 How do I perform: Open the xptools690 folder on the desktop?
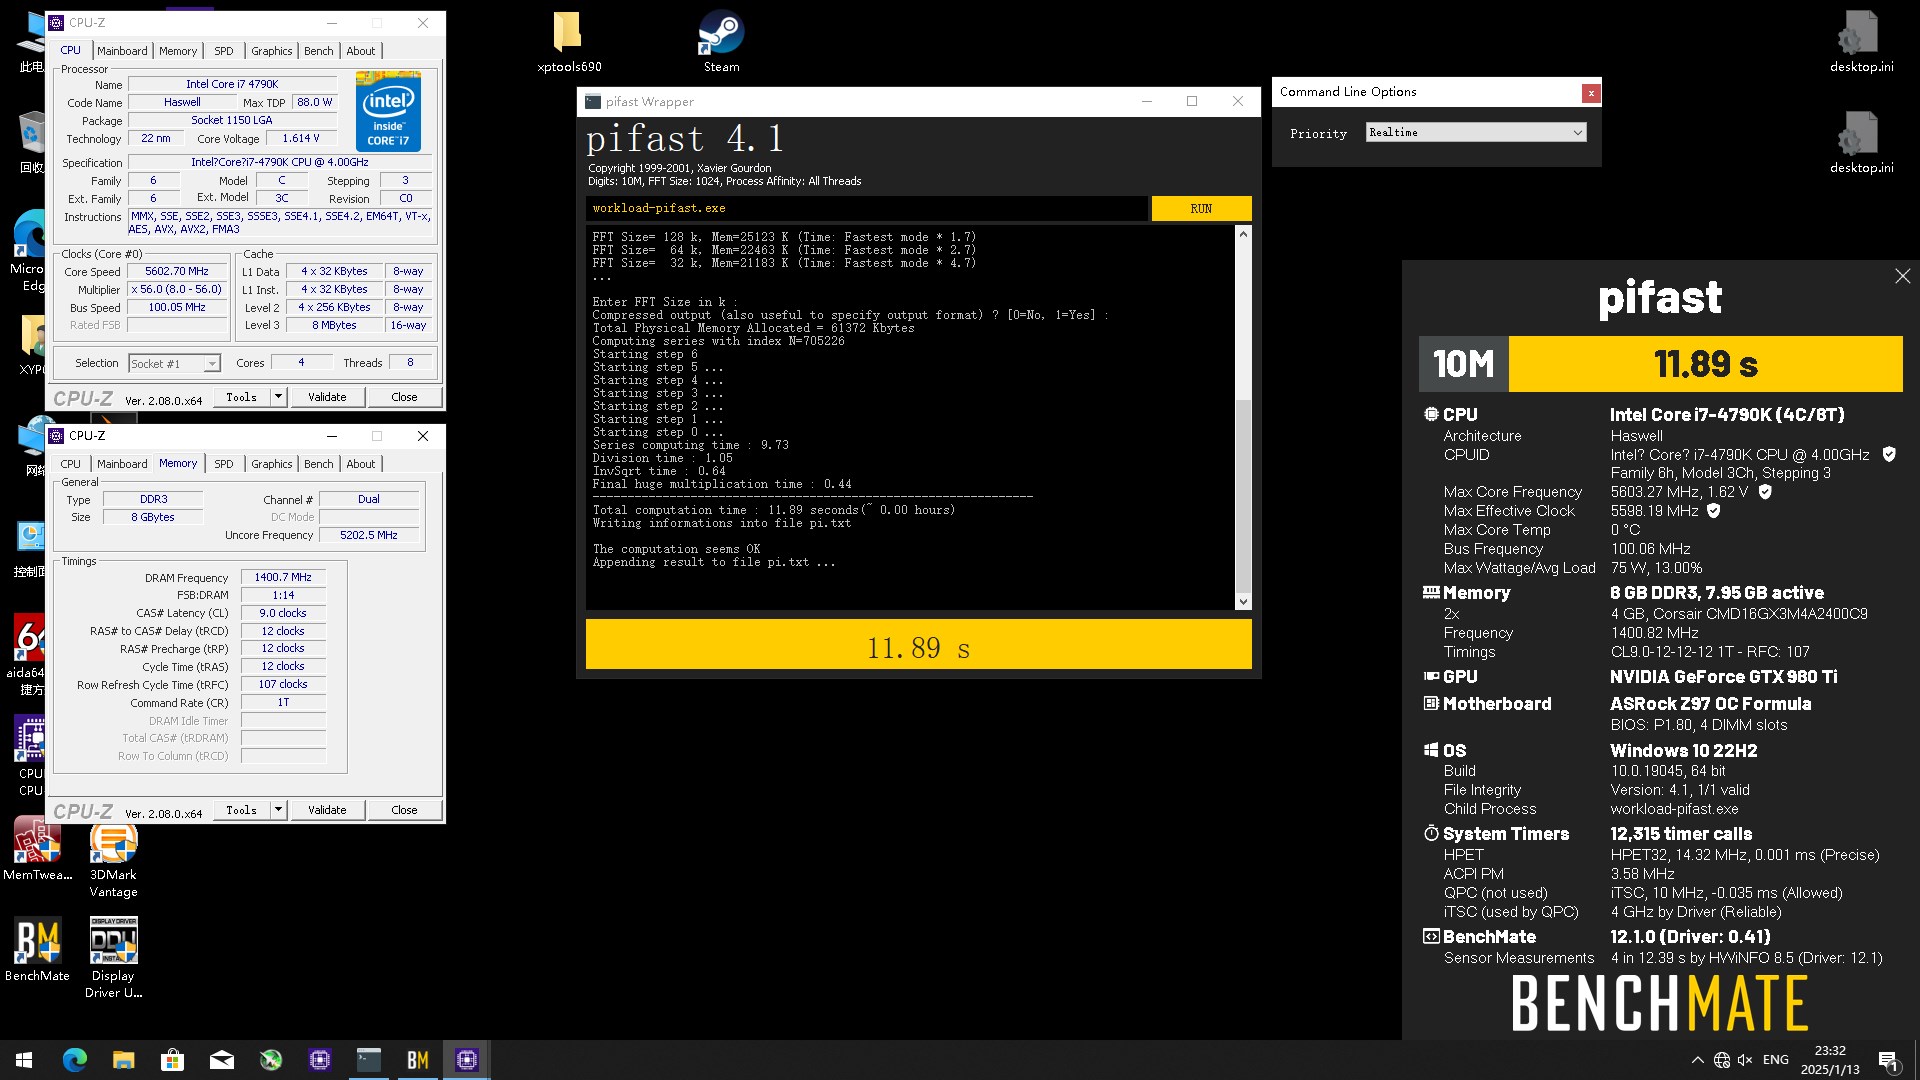[x=569, y=41]
